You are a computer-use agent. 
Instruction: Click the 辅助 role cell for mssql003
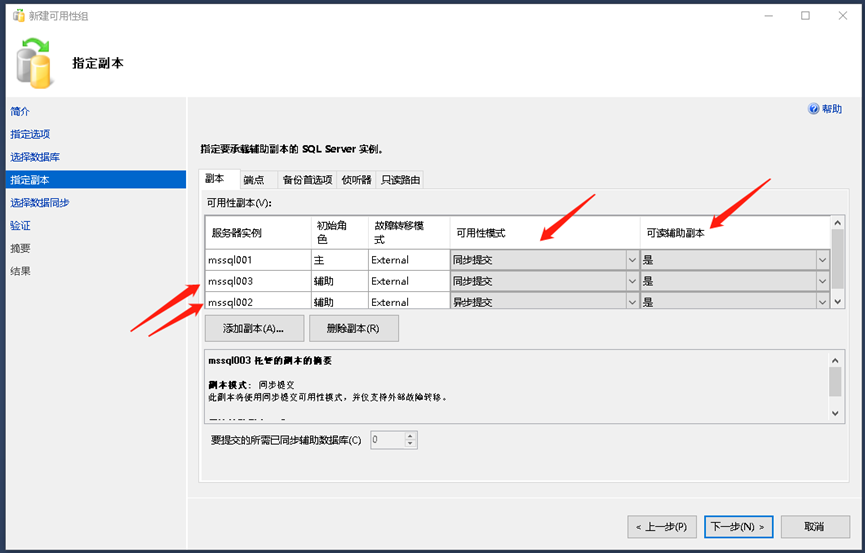pyautogui.click(x=340, y=281)
